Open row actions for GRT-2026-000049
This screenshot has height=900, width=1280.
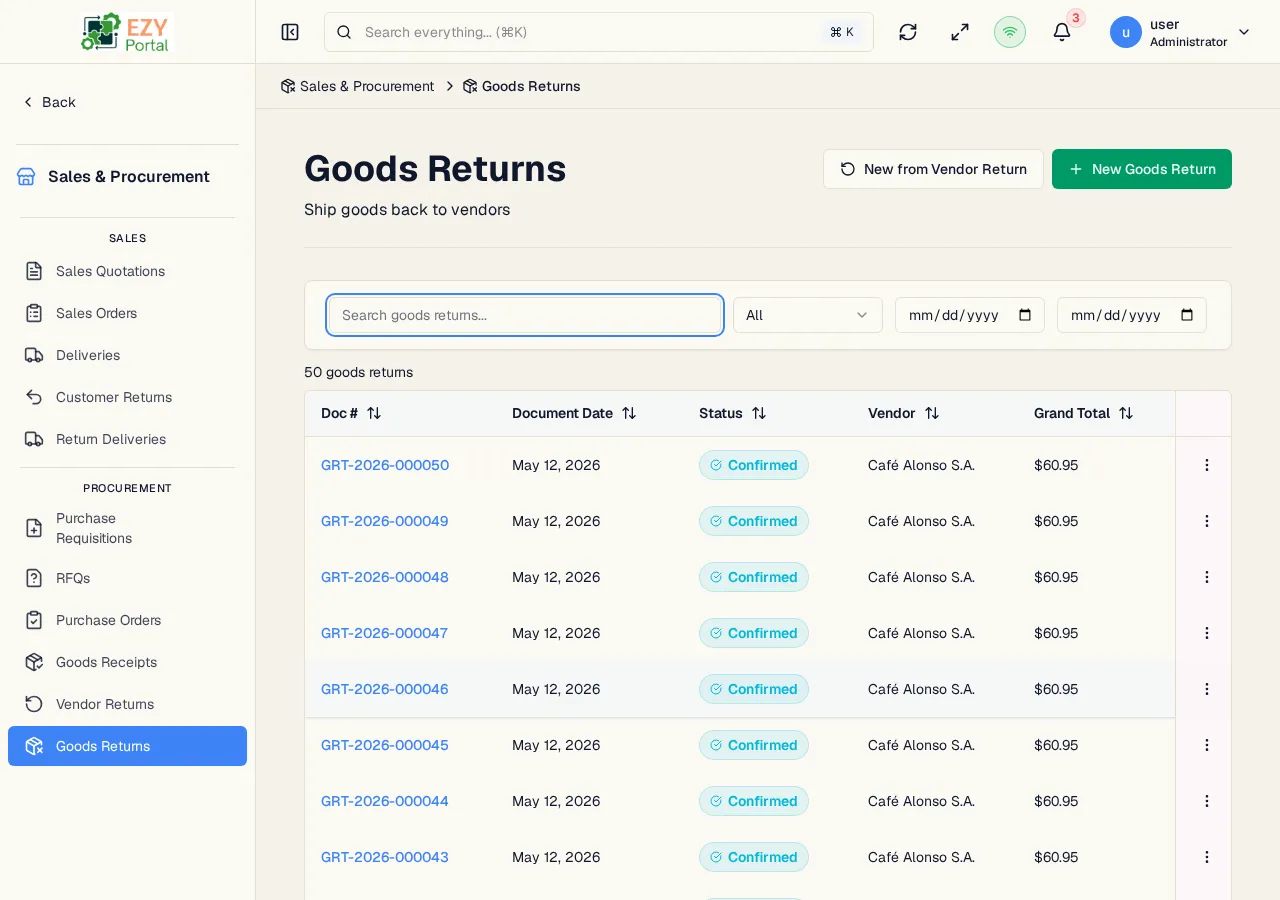click(1207, 521)
